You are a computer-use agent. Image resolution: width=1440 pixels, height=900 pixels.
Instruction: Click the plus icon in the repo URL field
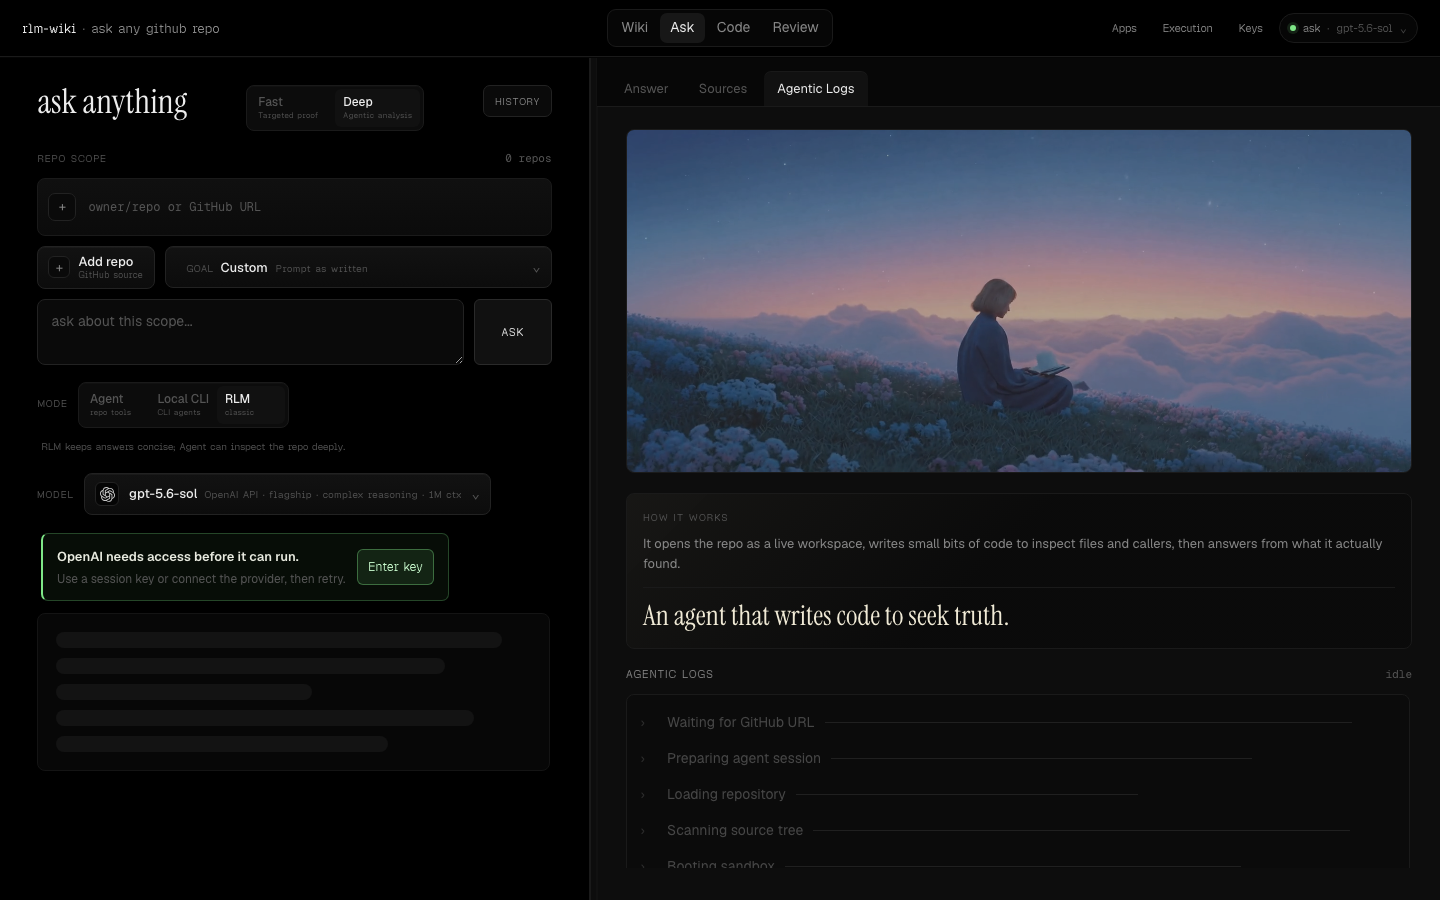[62, 207]
